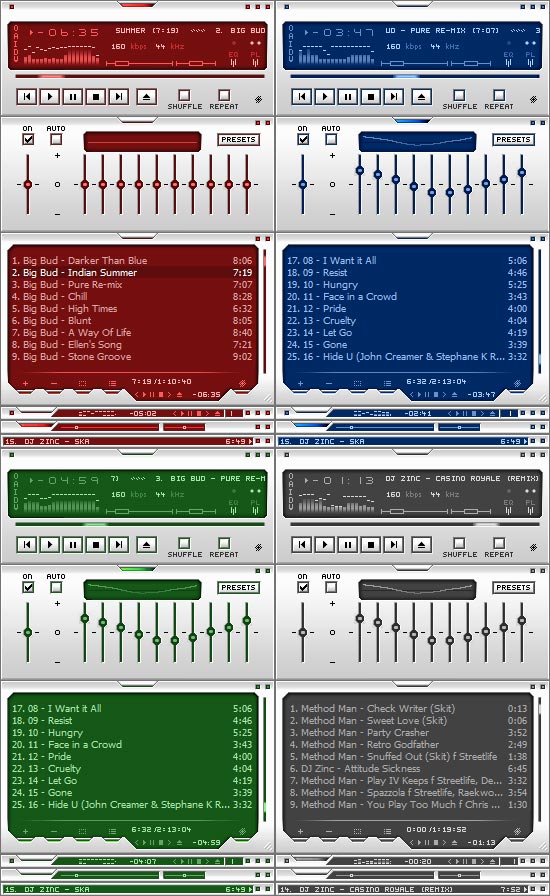The image size is (550, 896).
Task: Go to next track in gray player
Action: (x=393, y=545)
